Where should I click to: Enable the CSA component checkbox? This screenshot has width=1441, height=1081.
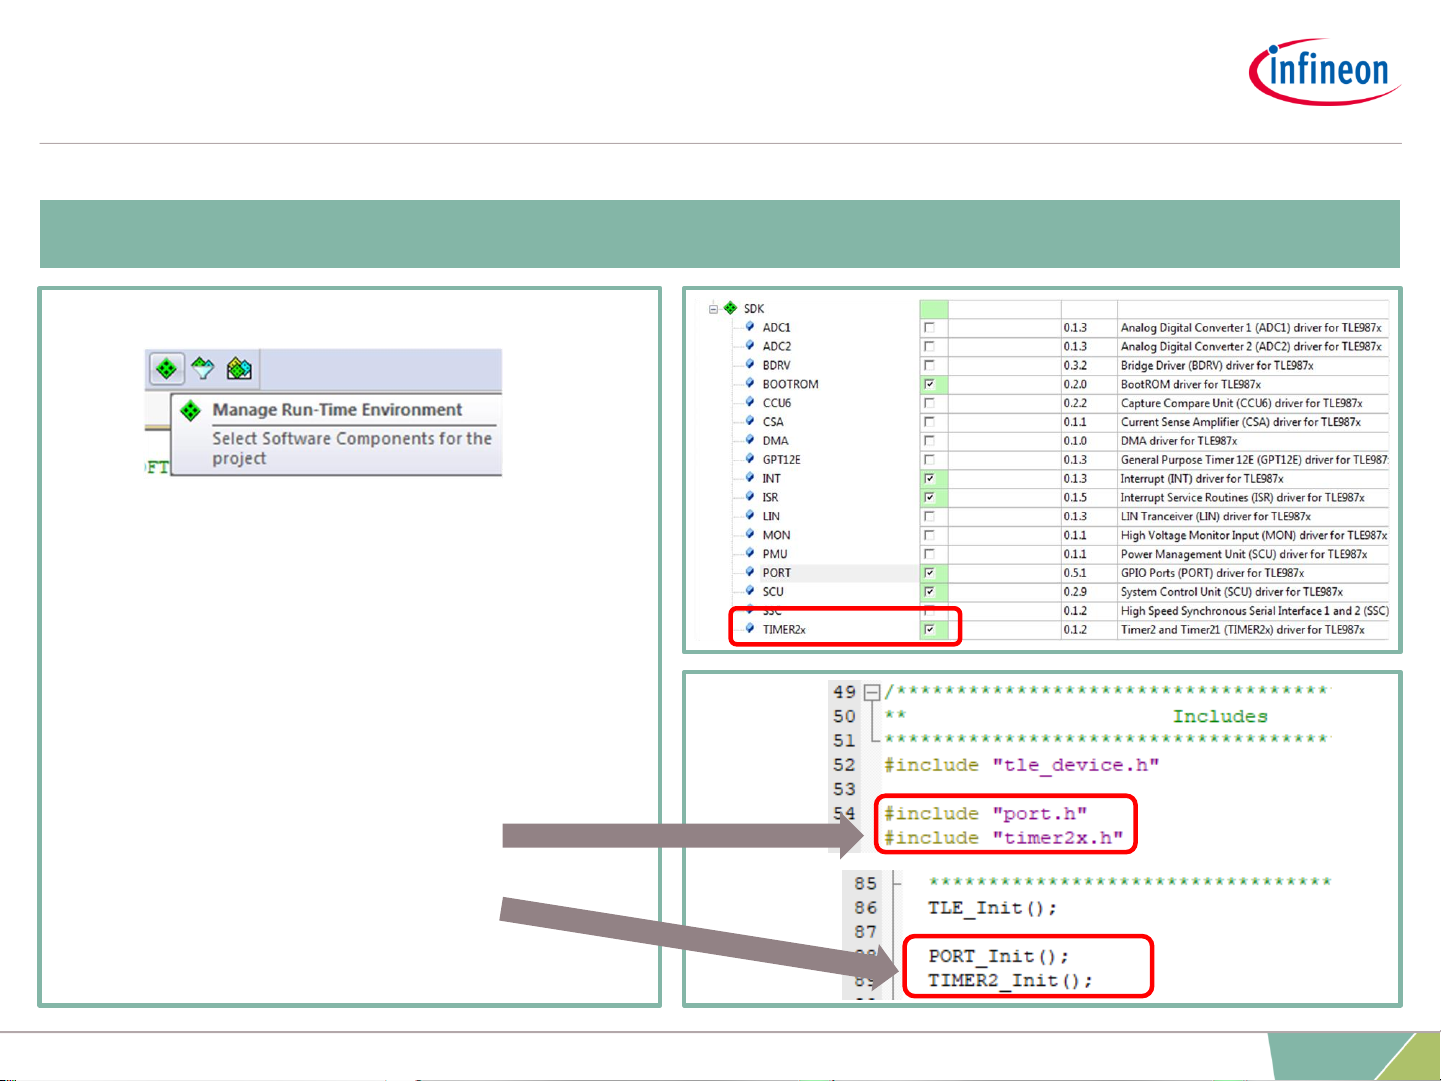coord(930,422)
